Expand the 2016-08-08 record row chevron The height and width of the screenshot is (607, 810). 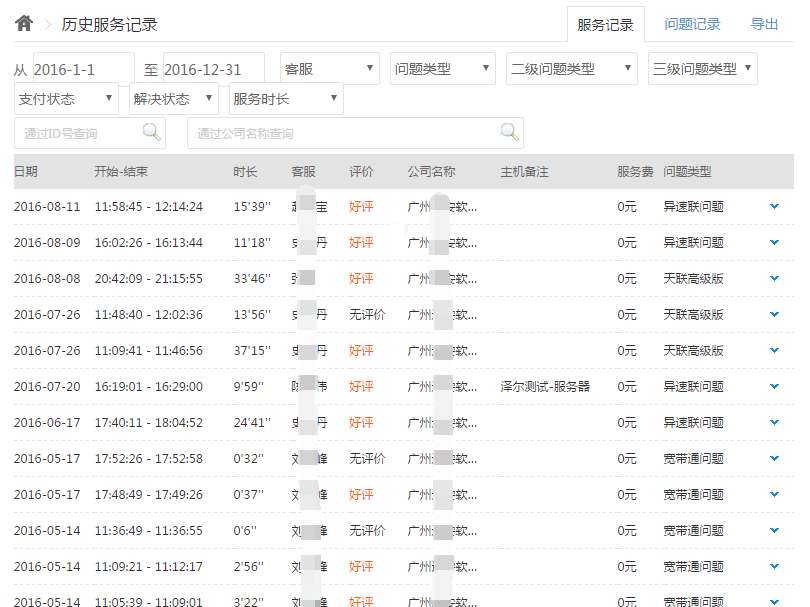(x=774, y=278)
